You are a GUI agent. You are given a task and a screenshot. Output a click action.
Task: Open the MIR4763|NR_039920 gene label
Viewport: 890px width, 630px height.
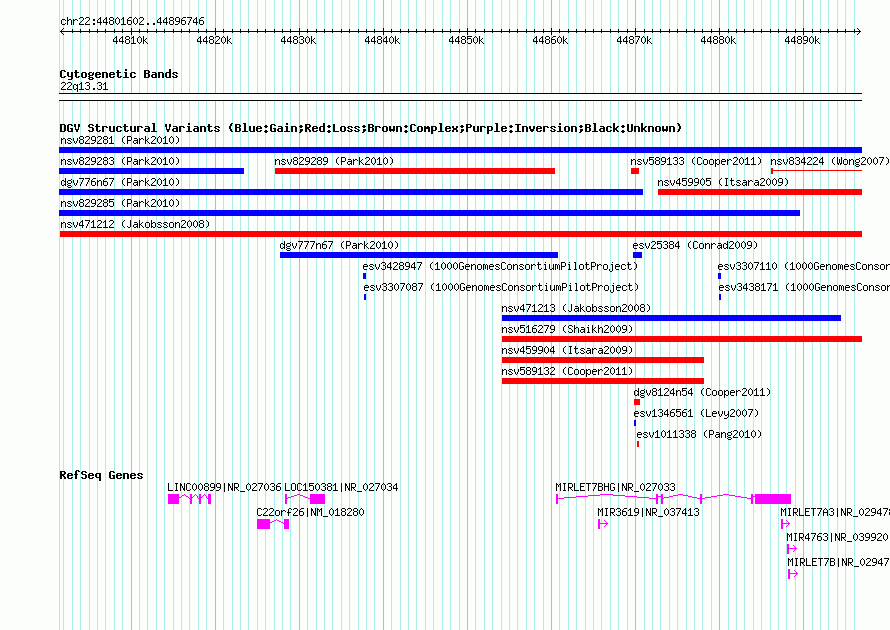pyautogui.click(x=837, y=537)
